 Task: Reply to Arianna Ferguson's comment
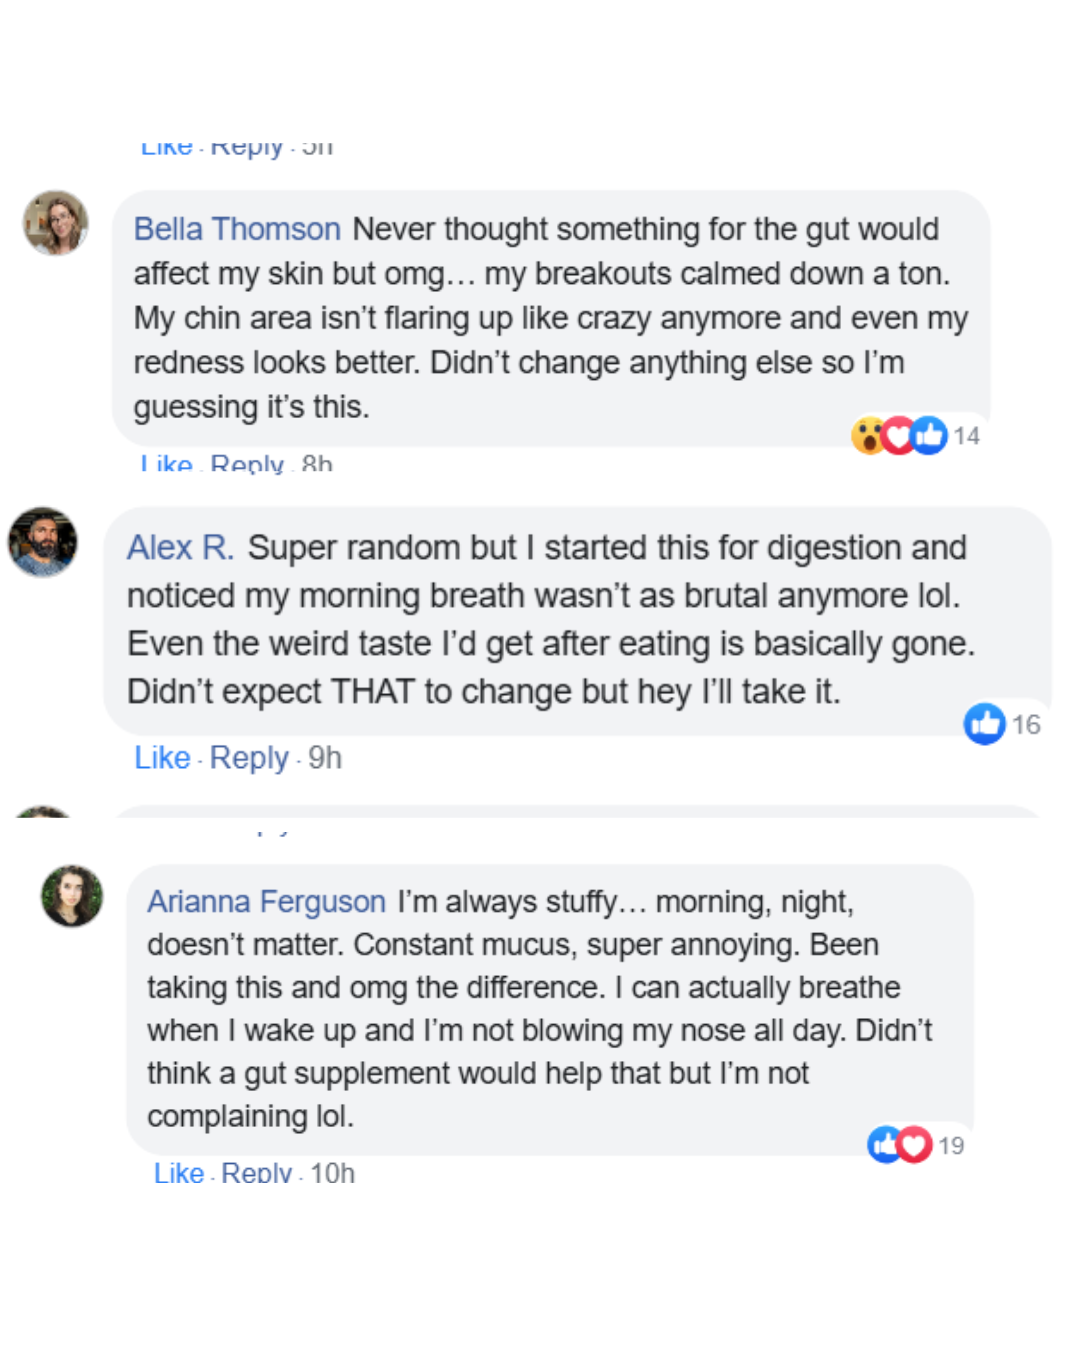click(256, 1173)
